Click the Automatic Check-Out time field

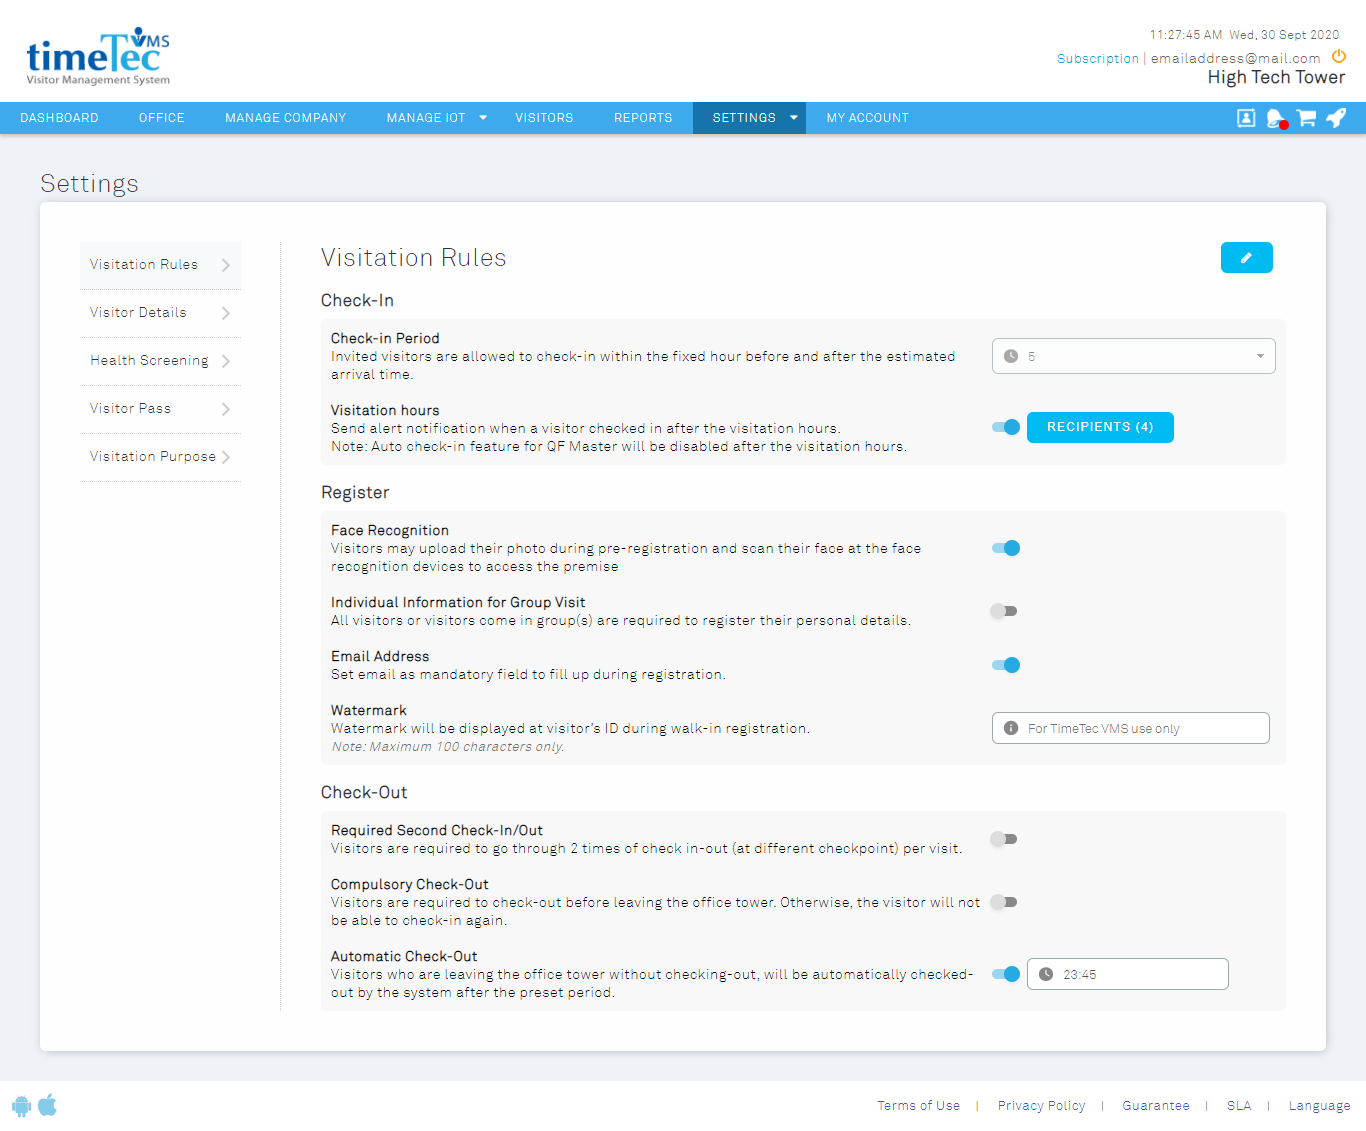tap(1128, 974)
